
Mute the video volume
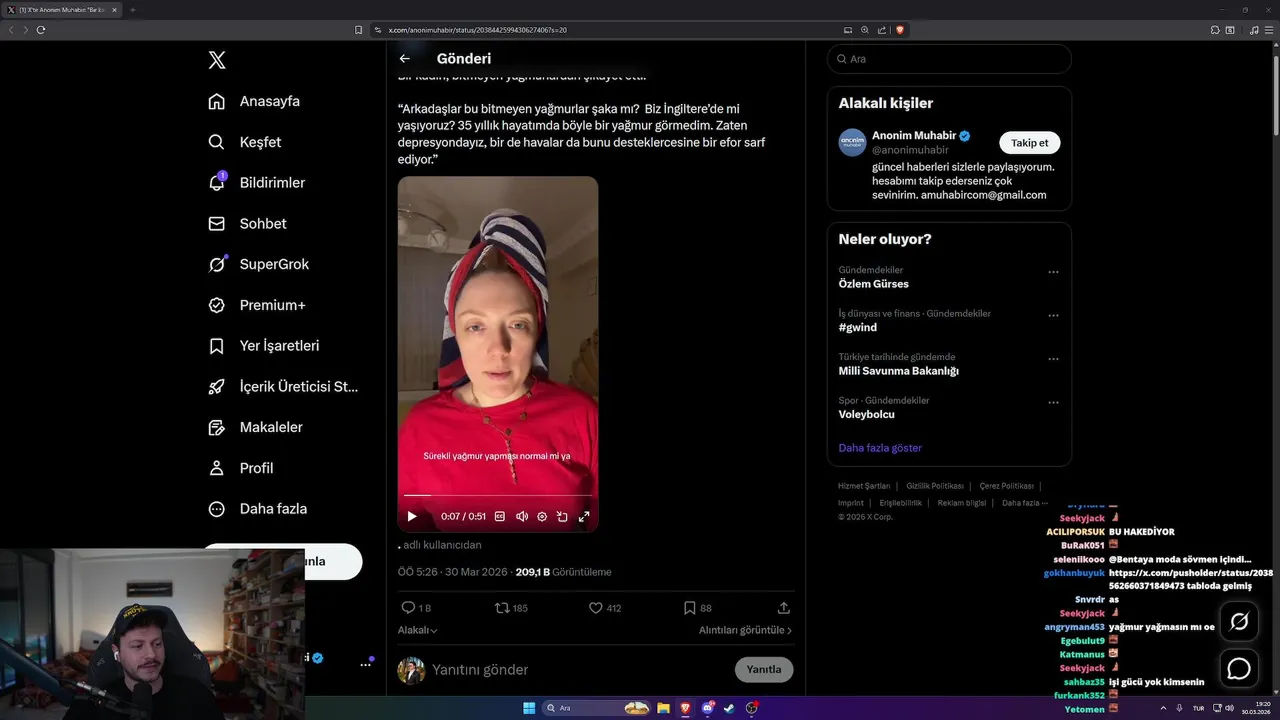point(522,517)
